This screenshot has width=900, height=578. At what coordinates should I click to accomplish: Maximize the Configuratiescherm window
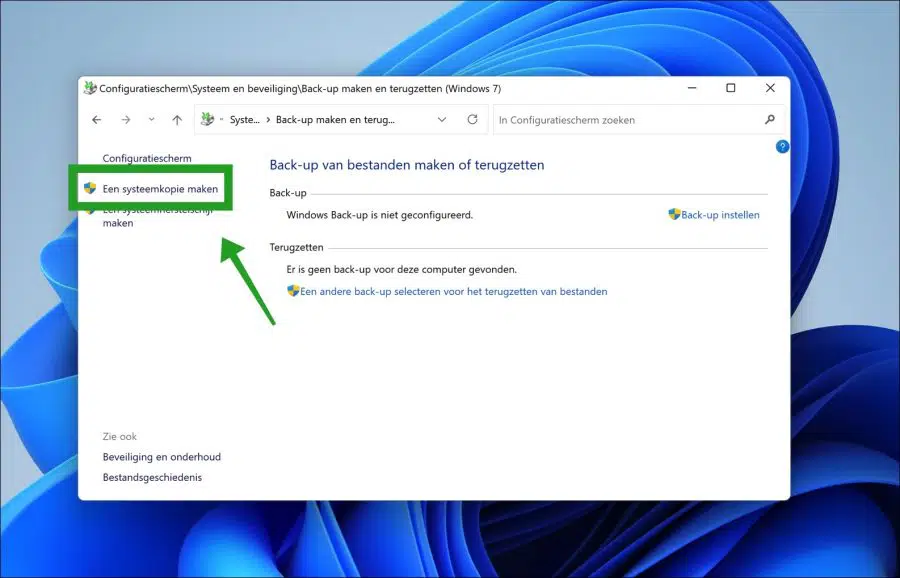pyautogui.click(x=731, y=88)
